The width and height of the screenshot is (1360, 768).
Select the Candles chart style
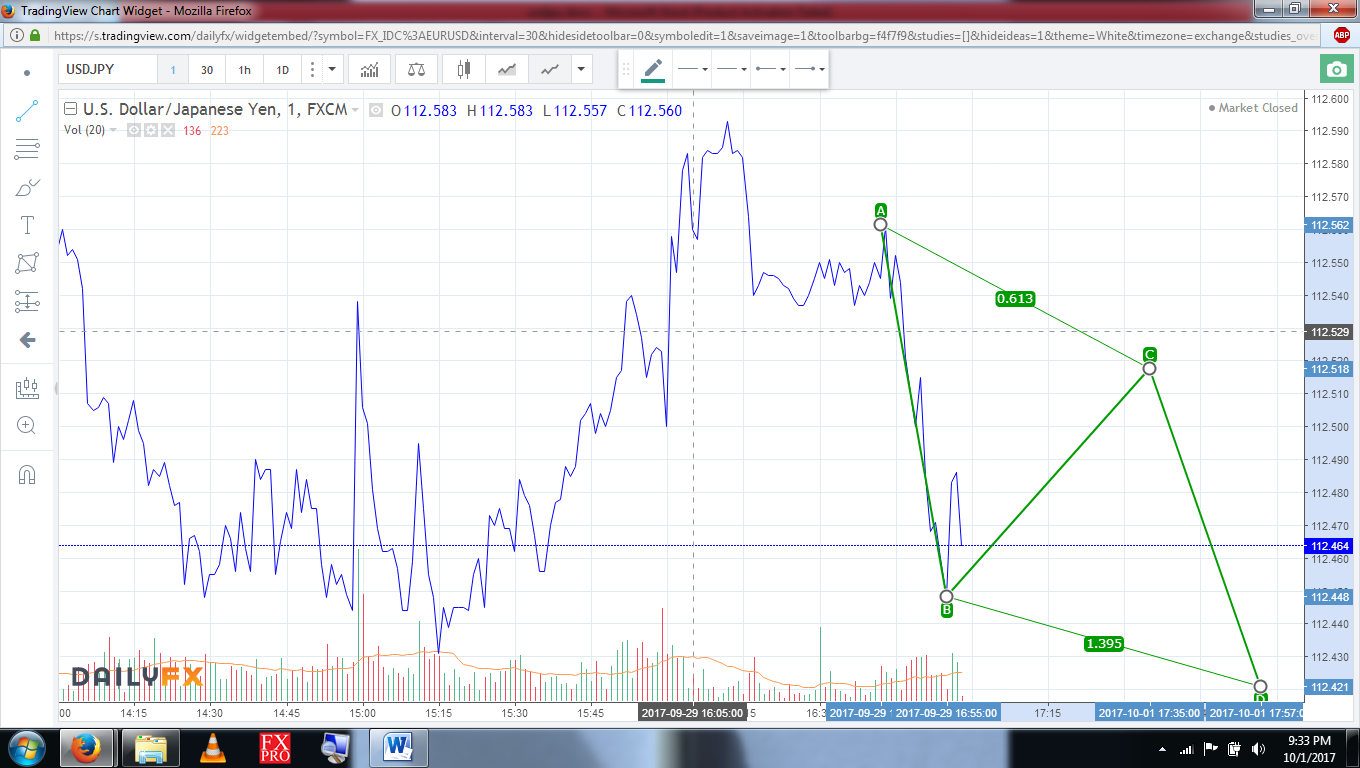463,70
